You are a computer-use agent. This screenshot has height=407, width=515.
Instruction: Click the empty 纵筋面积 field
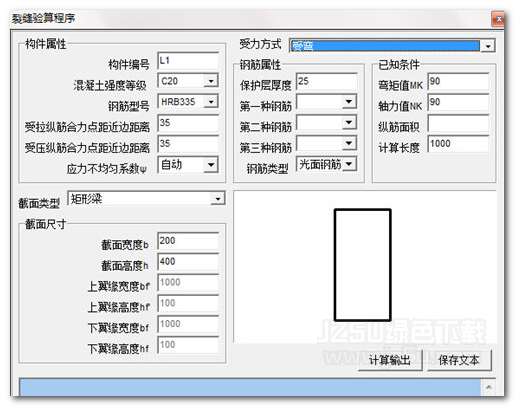pos(458,123)
